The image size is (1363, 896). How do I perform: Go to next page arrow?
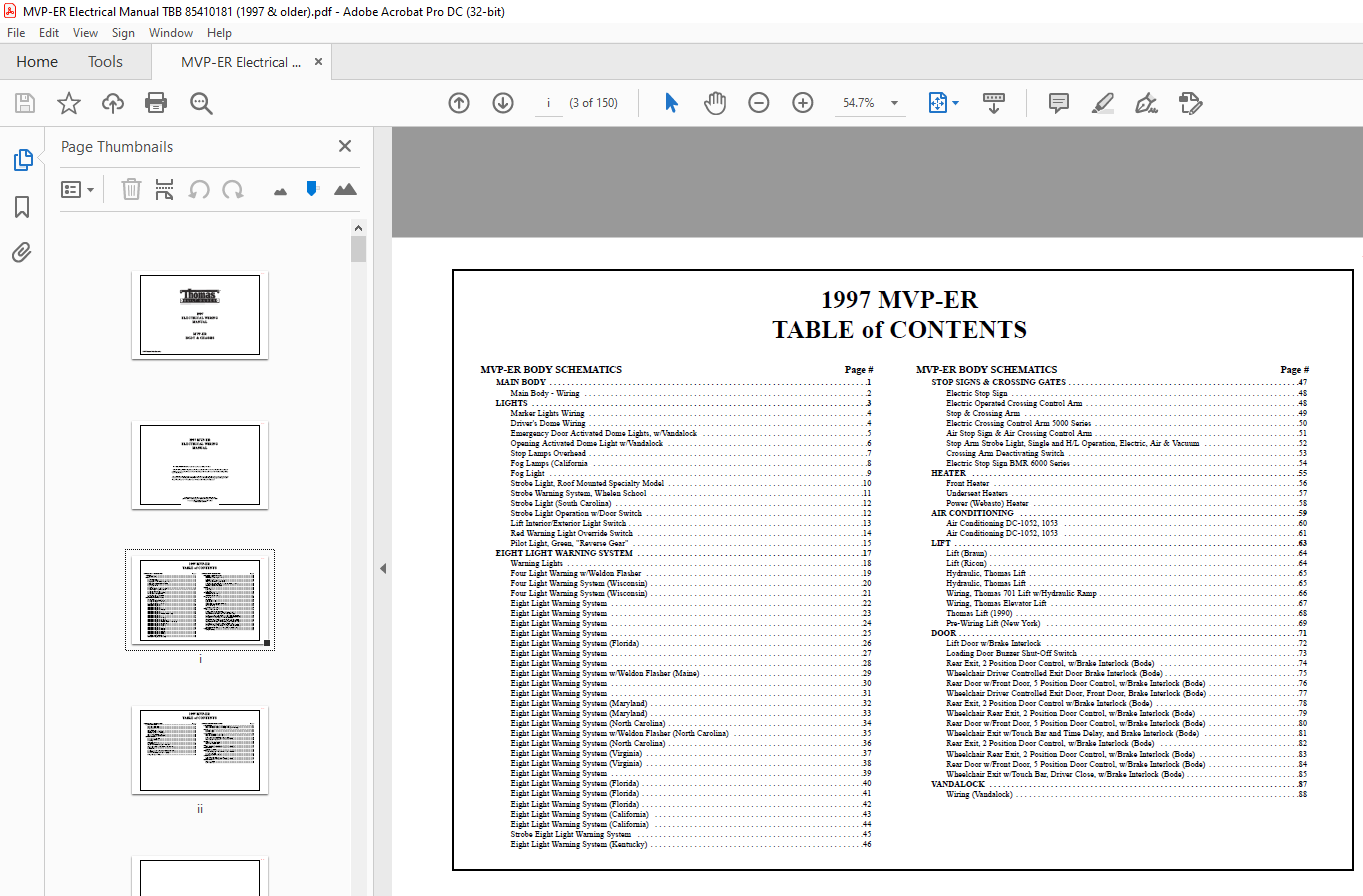(x=503, y=103)
